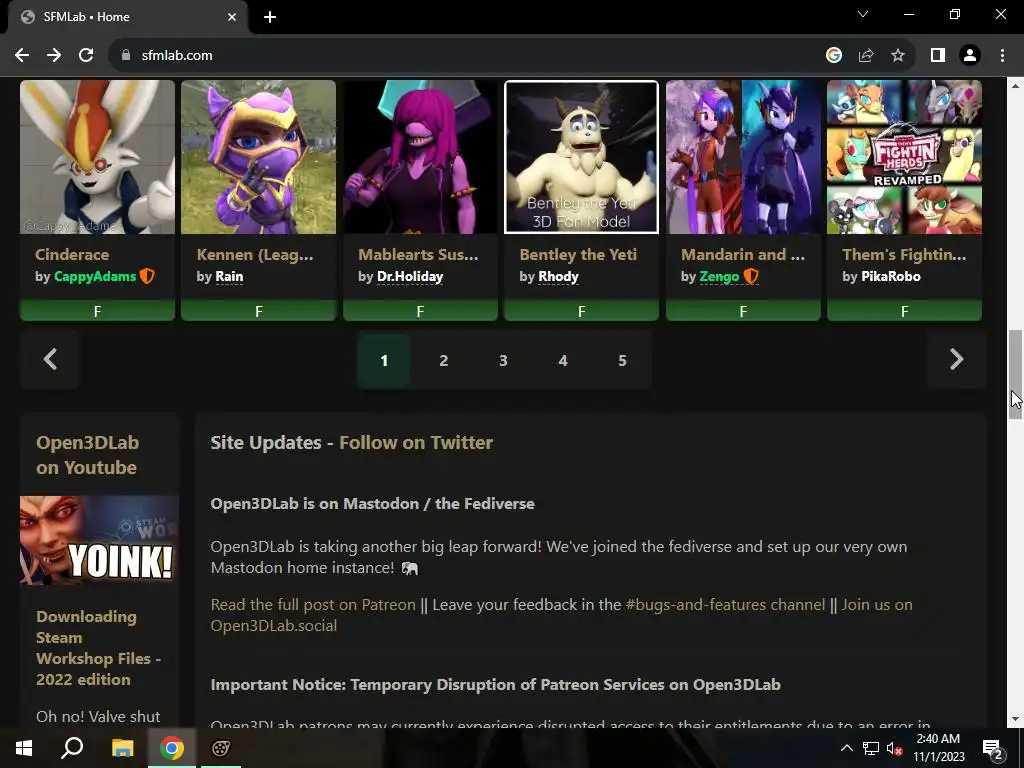The width and height of the screenshot is (1024, 768).
Task: Open the Cinderace title link
Action: click(x=72, y=255)
